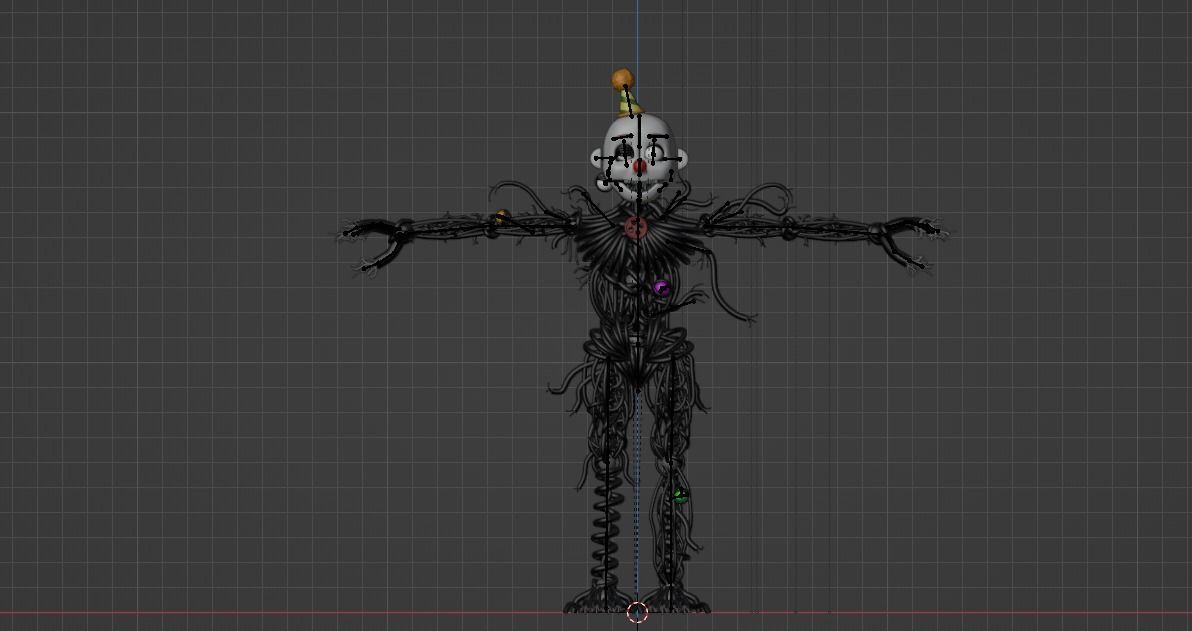Screen dimensions: 1192x631
Task: Select the orange pom-pom on the party hat
Action: [x=622, y=79]
